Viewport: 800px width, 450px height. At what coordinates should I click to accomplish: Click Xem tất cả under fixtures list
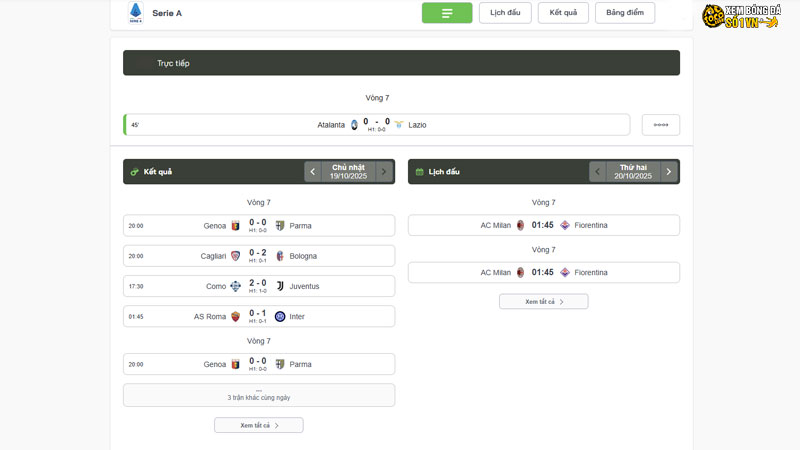click(x=544, y=301)
